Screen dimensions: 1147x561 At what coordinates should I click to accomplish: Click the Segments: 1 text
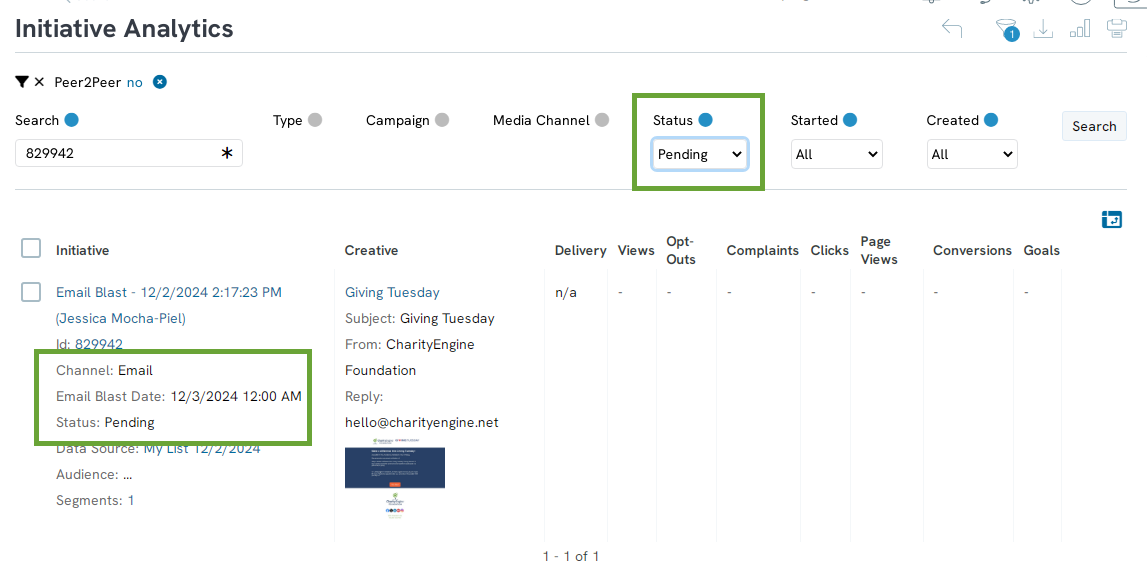click(95, 500)
